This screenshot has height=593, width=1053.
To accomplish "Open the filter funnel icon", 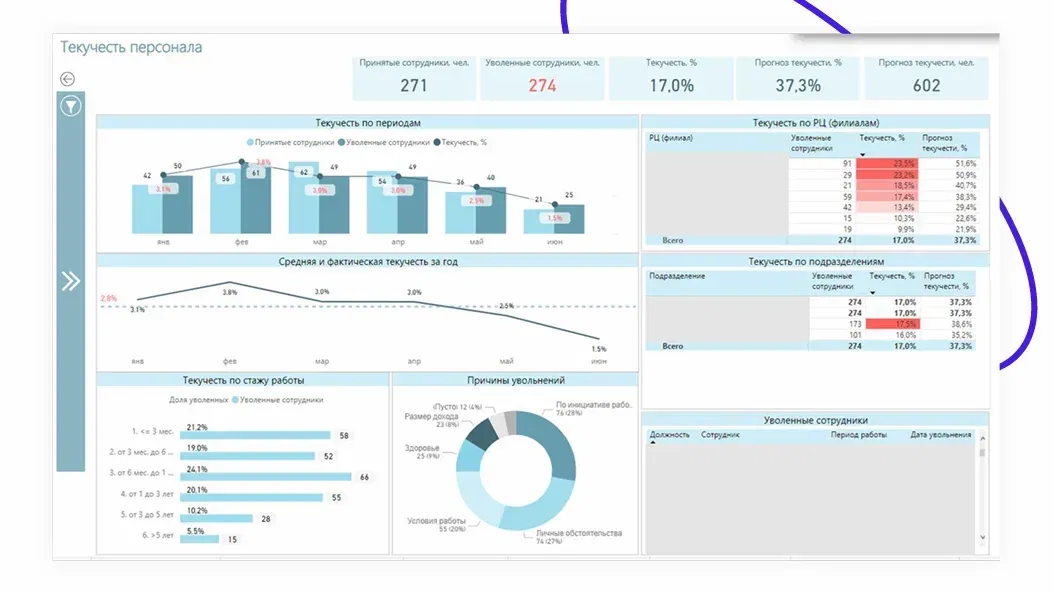I will (70, 106).
